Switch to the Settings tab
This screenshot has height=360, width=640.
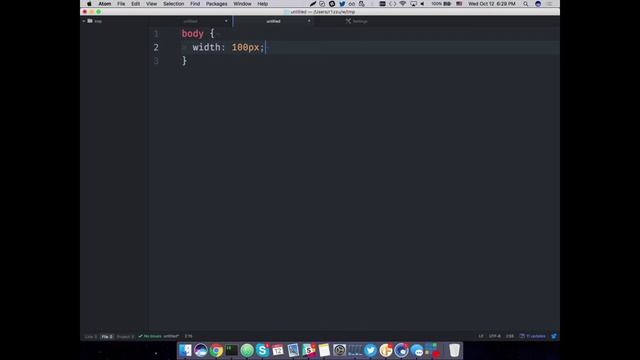click(356, 21)
